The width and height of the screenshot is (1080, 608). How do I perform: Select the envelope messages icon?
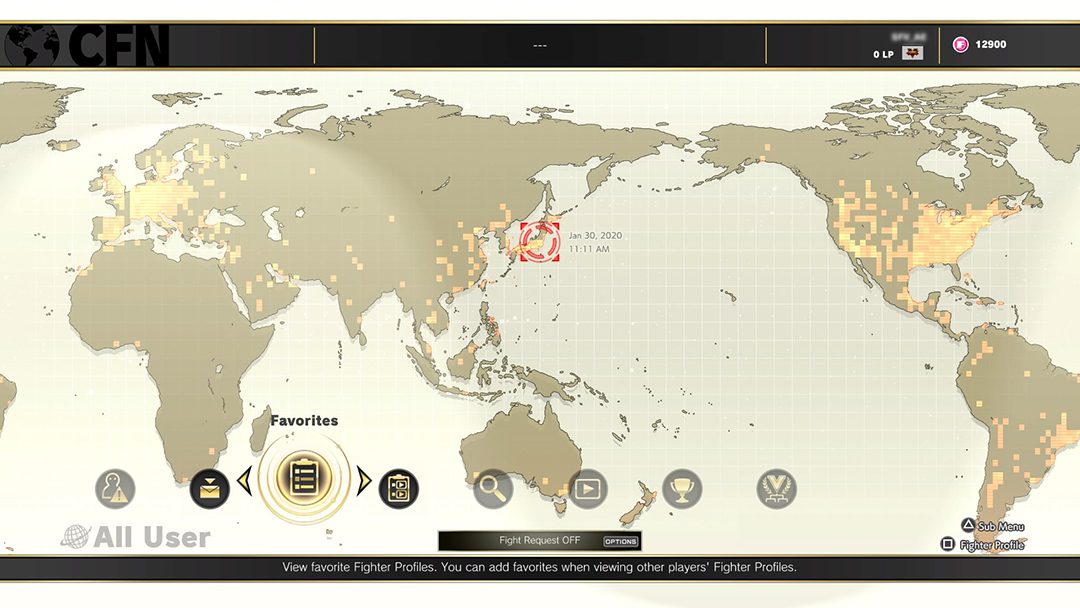[209, 490]
